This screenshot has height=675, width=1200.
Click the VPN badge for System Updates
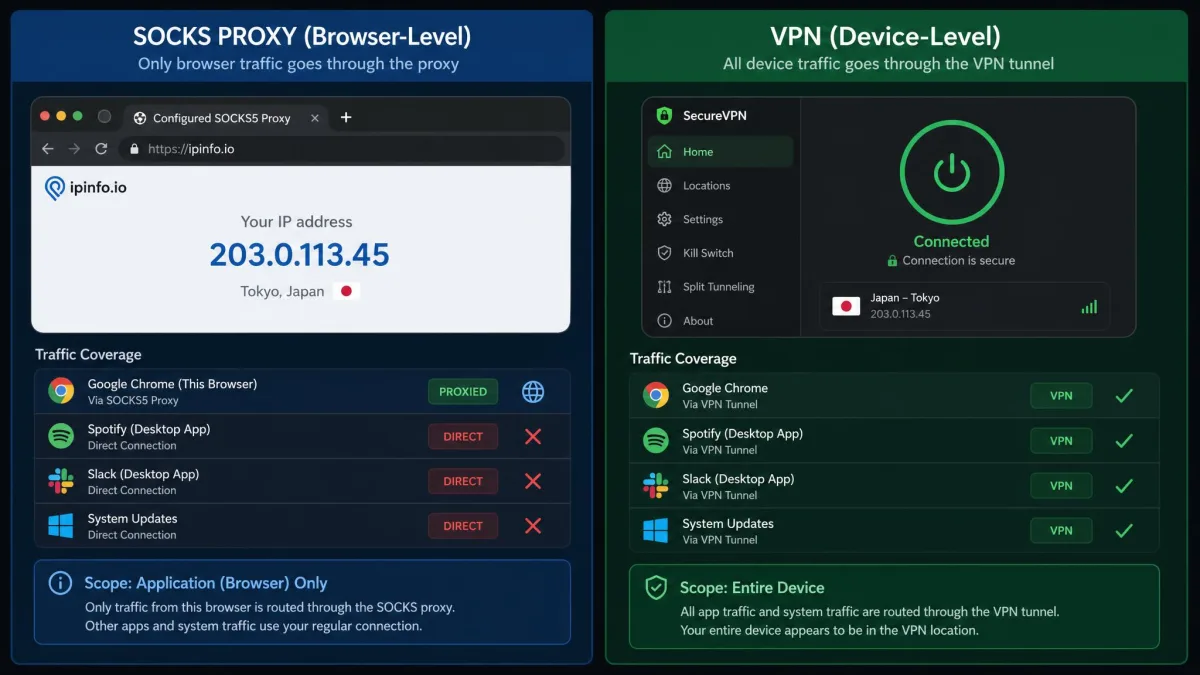[1061, 531]
